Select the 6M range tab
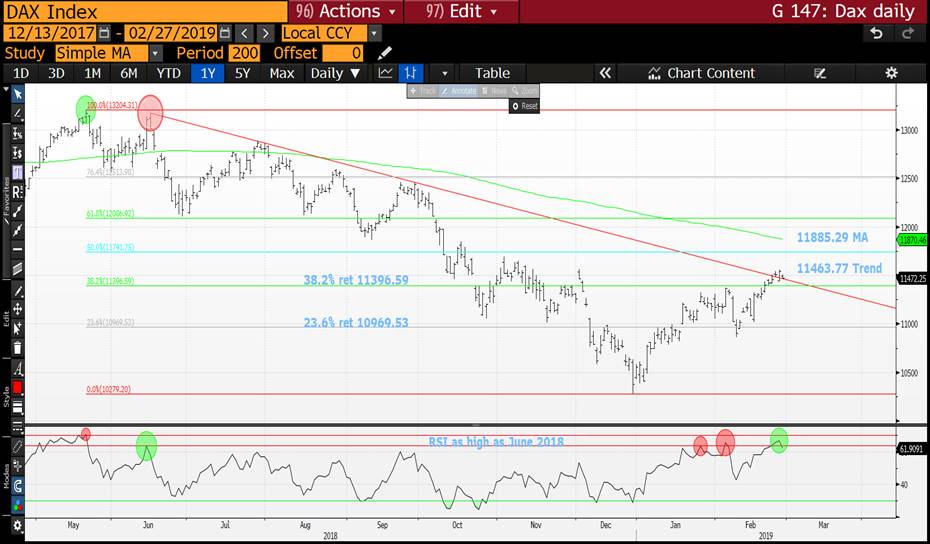The image size is (930, 544). point(129,73)
